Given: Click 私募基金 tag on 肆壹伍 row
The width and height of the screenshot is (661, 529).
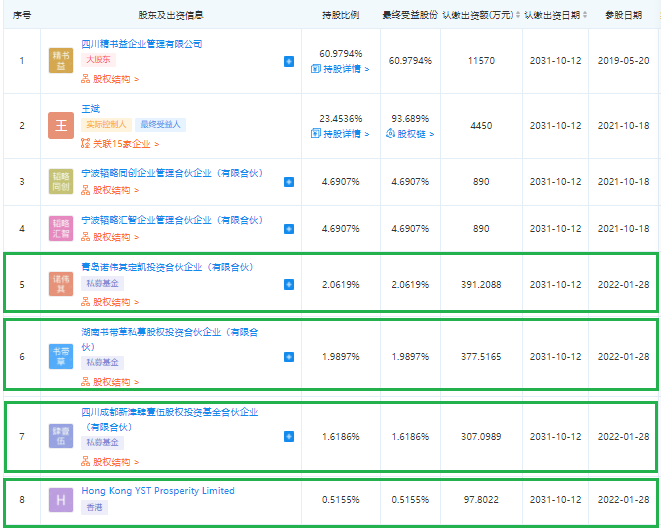Looking at the screenshot, I should click(x=102, y=442).
